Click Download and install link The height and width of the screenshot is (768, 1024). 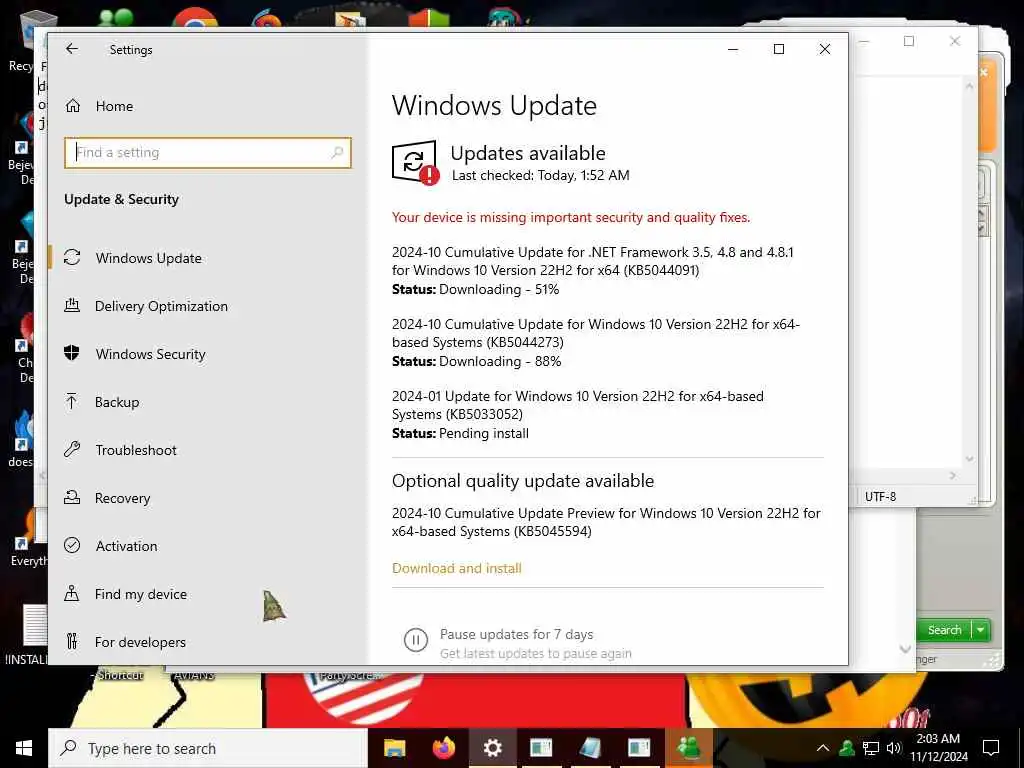(456, 568)
